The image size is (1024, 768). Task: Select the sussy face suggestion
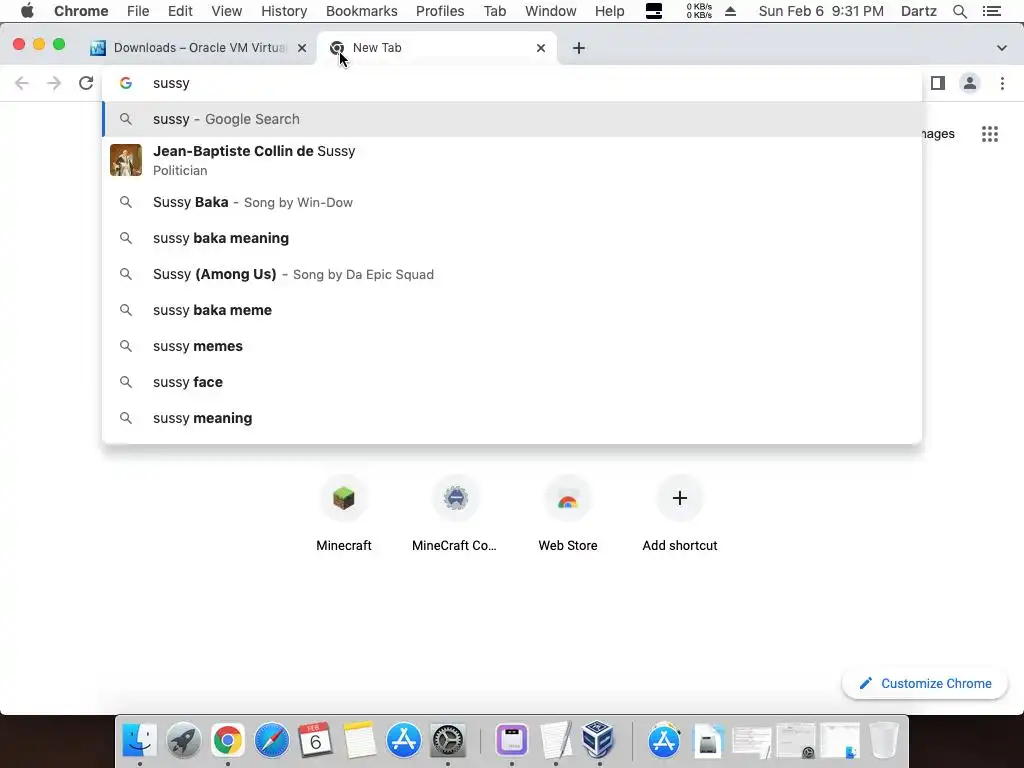(x=512, y=382)
